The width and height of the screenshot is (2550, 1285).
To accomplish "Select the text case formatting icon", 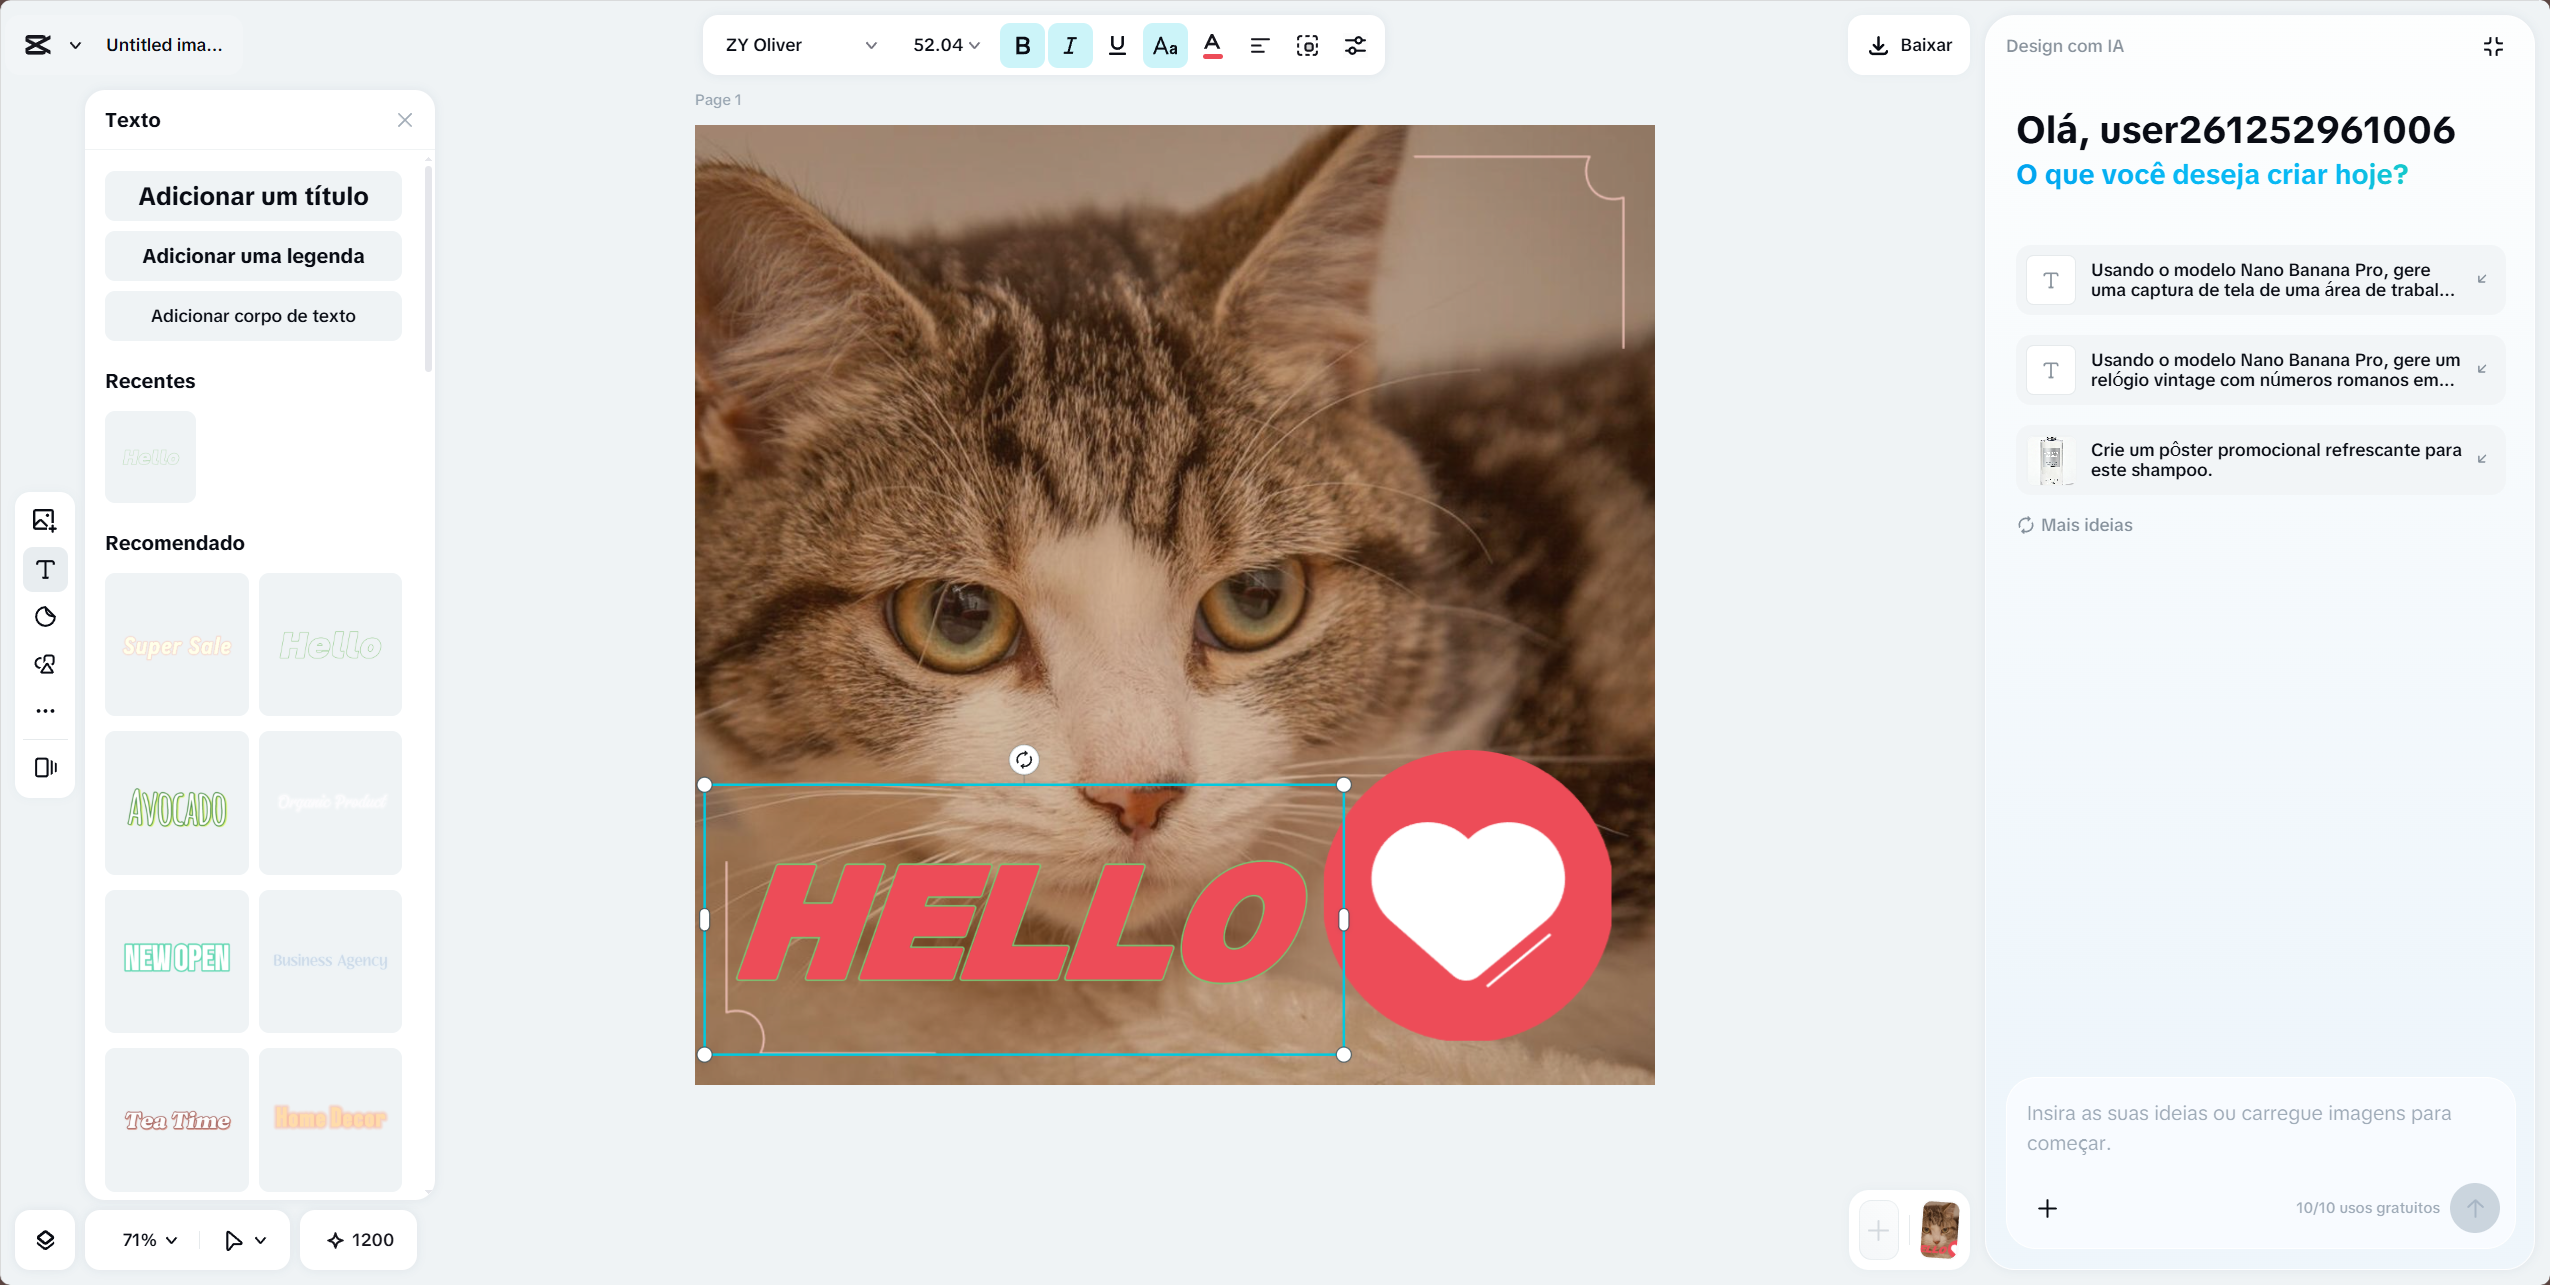I will (1164, 45).
